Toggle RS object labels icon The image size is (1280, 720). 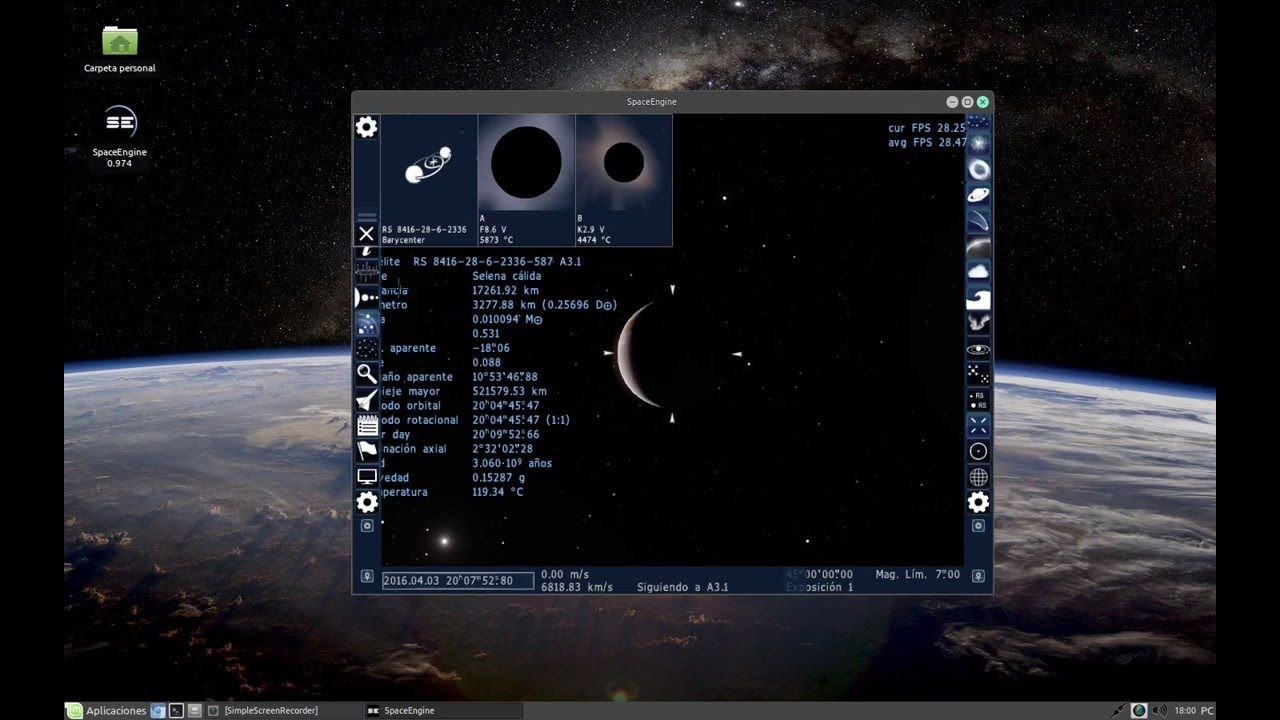click(x=978, y=400)
